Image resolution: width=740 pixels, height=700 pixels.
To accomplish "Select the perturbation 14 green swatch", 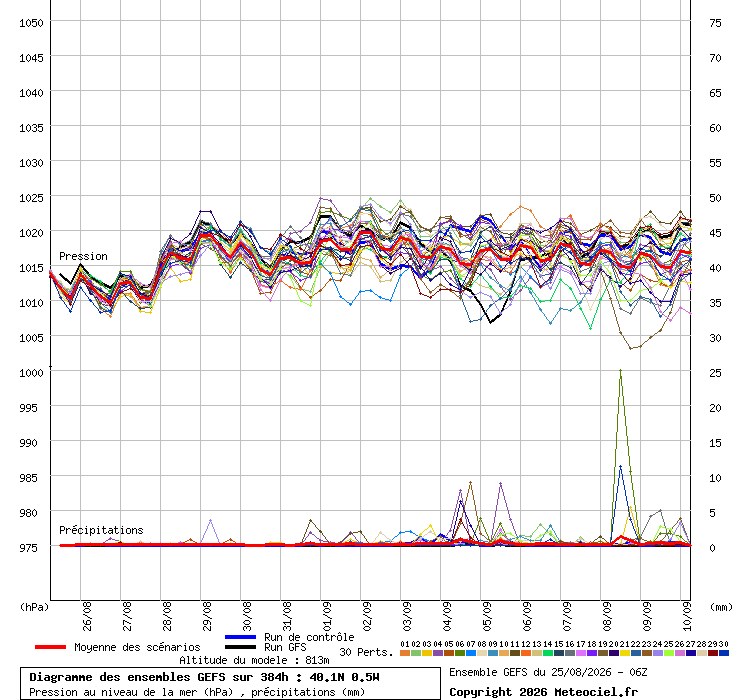I will (x=548, y=653).
